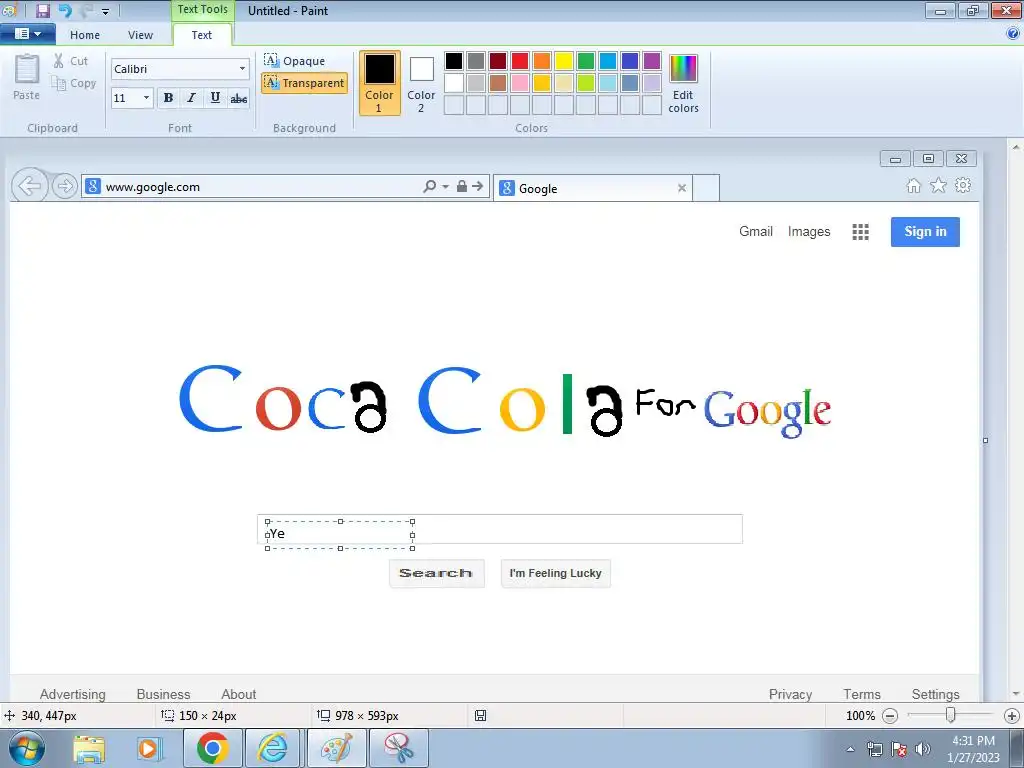The image size is (1024, 768).
Task: Click the About footer link
Action: coord(238,694)
